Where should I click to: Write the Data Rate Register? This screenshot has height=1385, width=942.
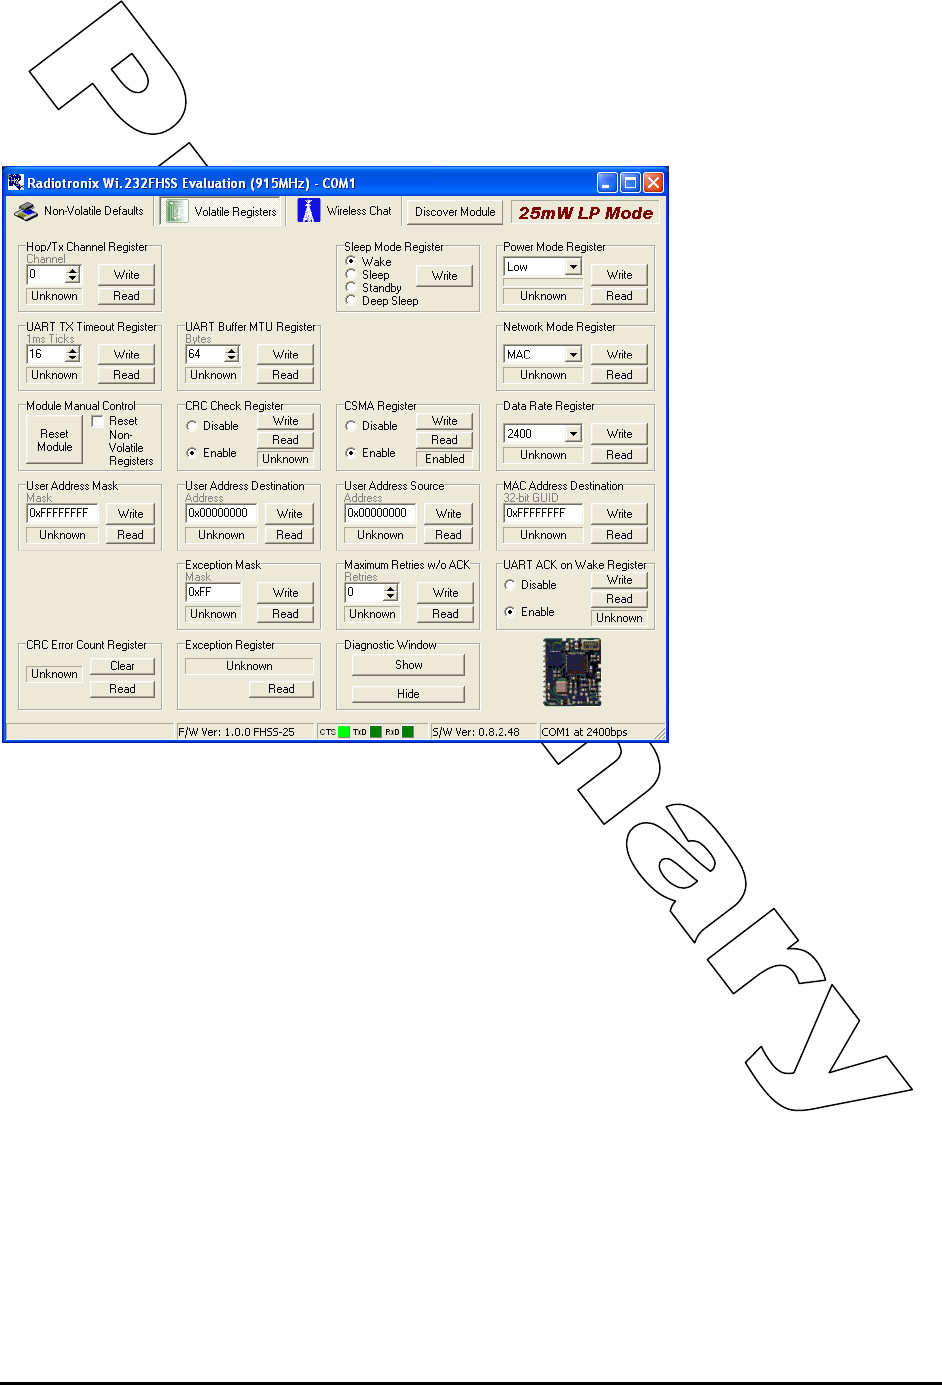coord(620,434)
